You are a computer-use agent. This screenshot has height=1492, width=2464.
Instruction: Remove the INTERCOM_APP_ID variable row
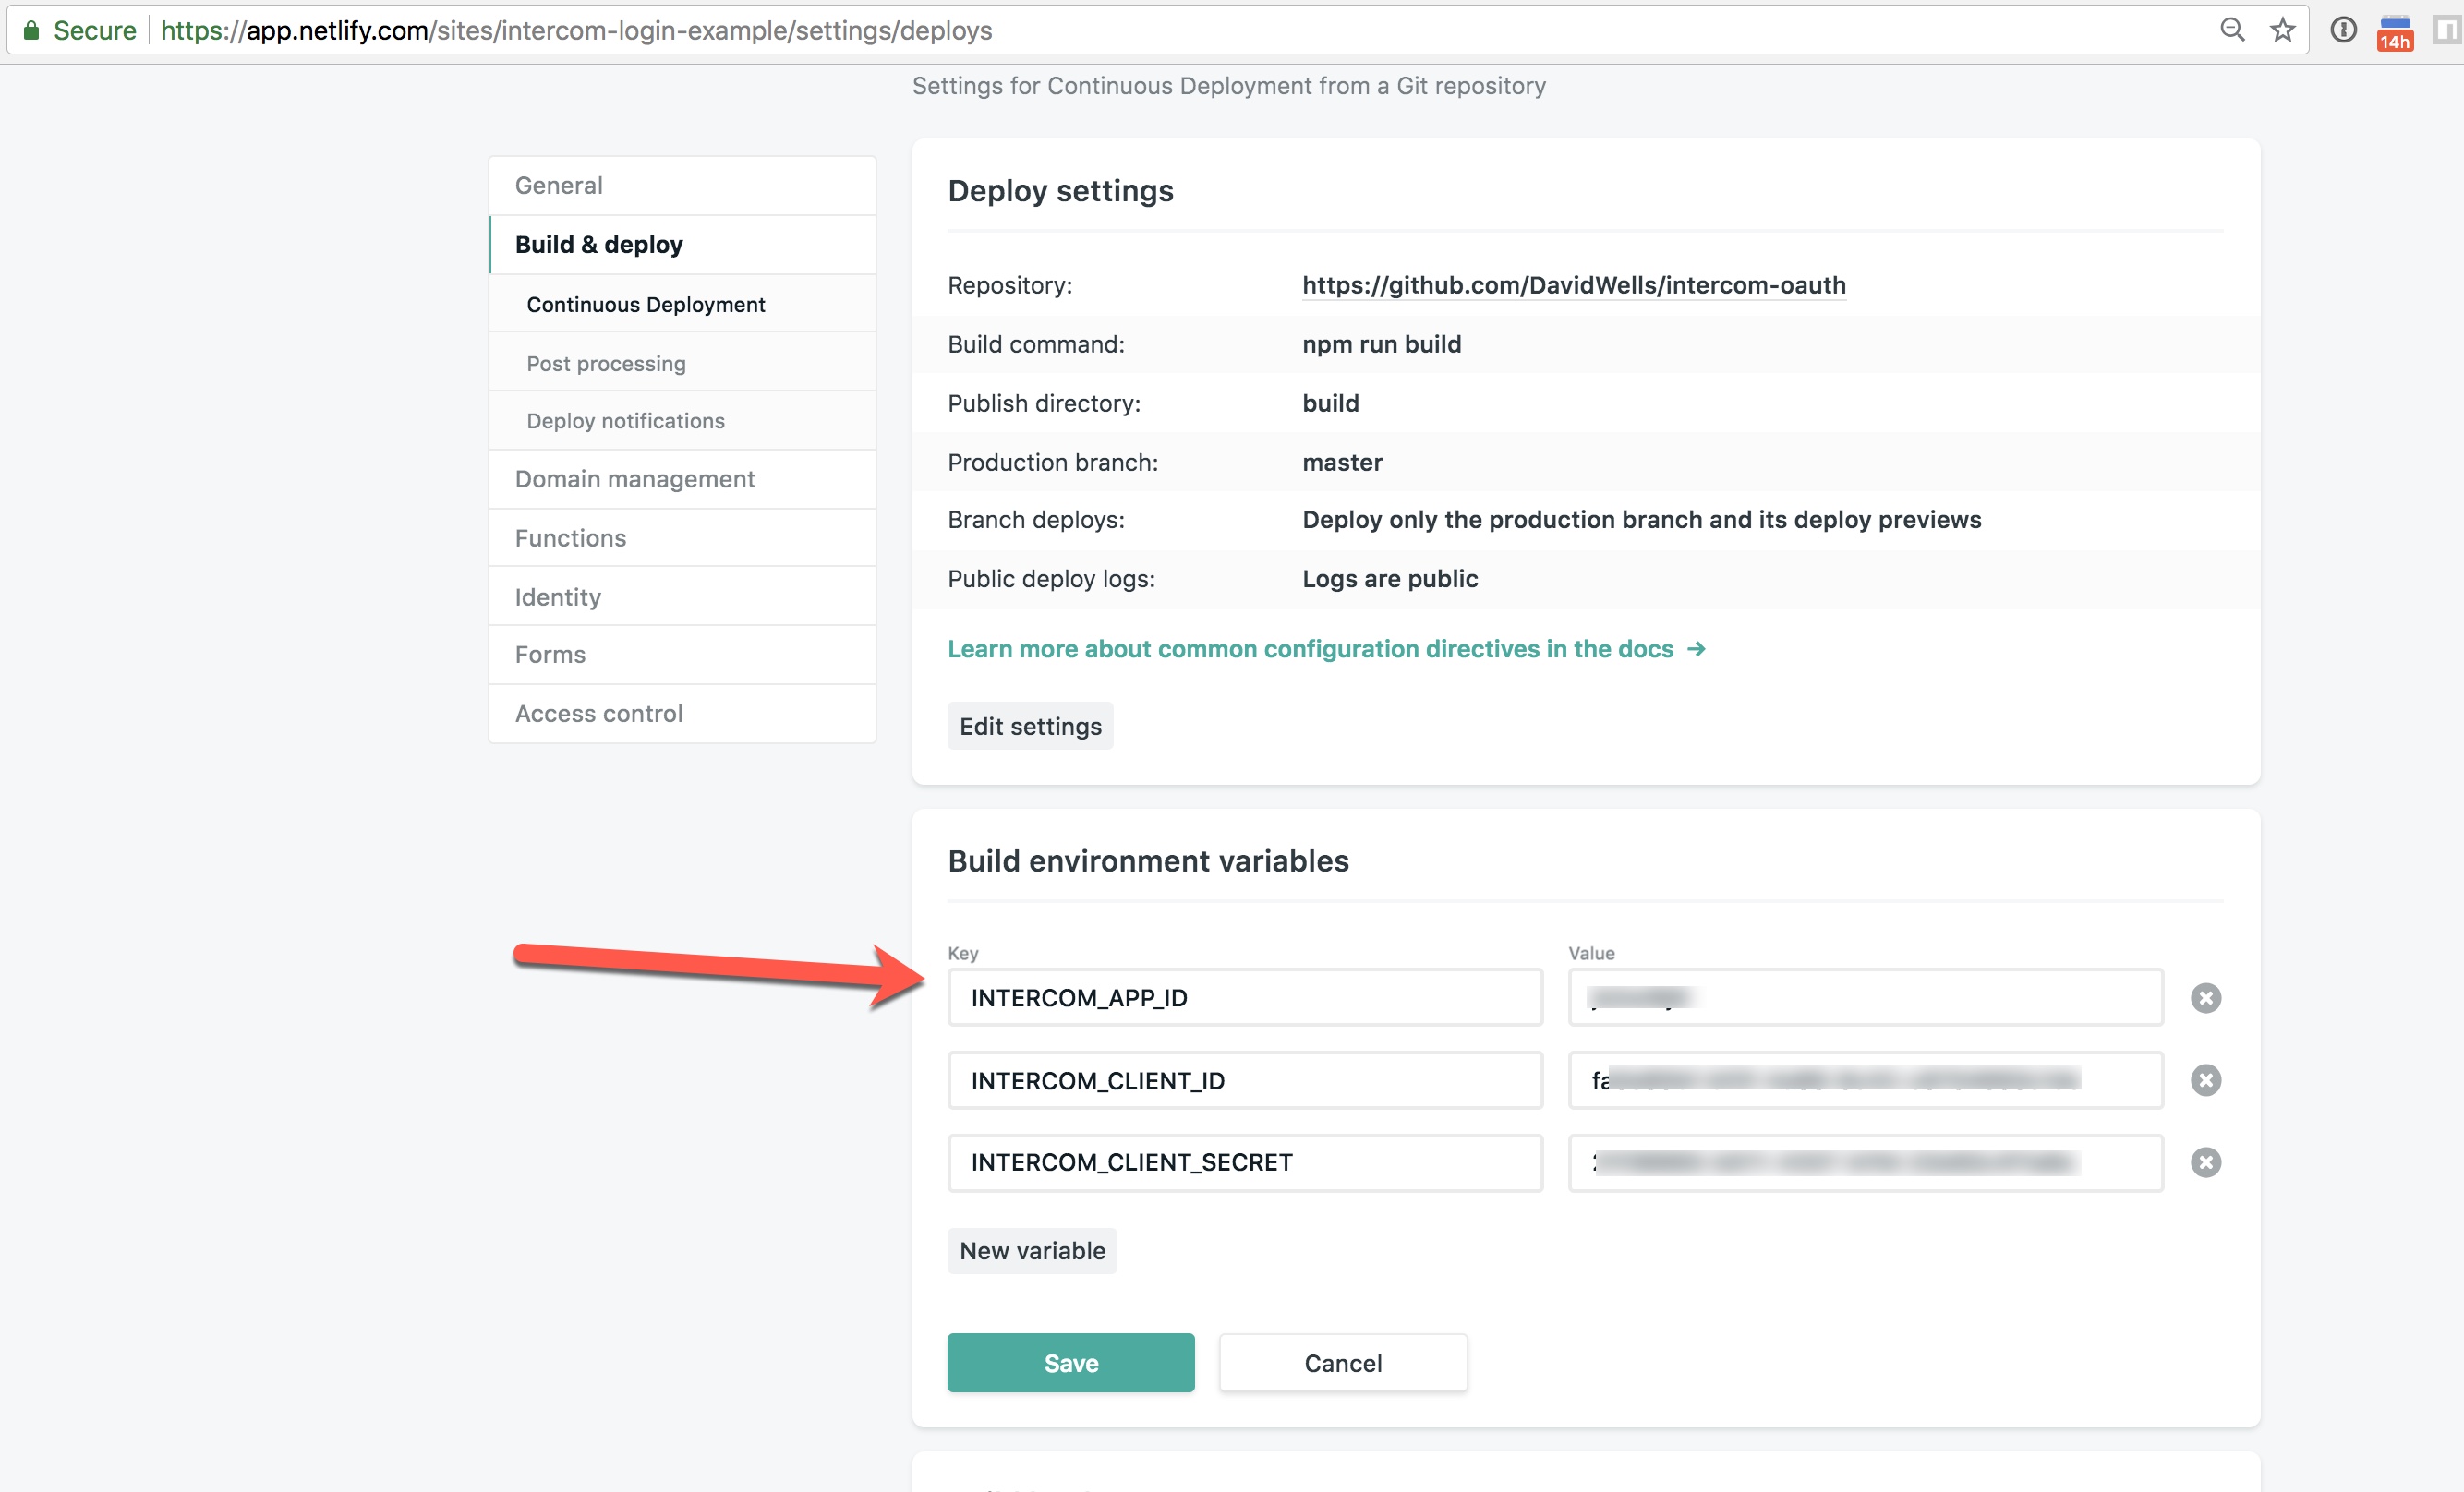(x=2205, y=997)
